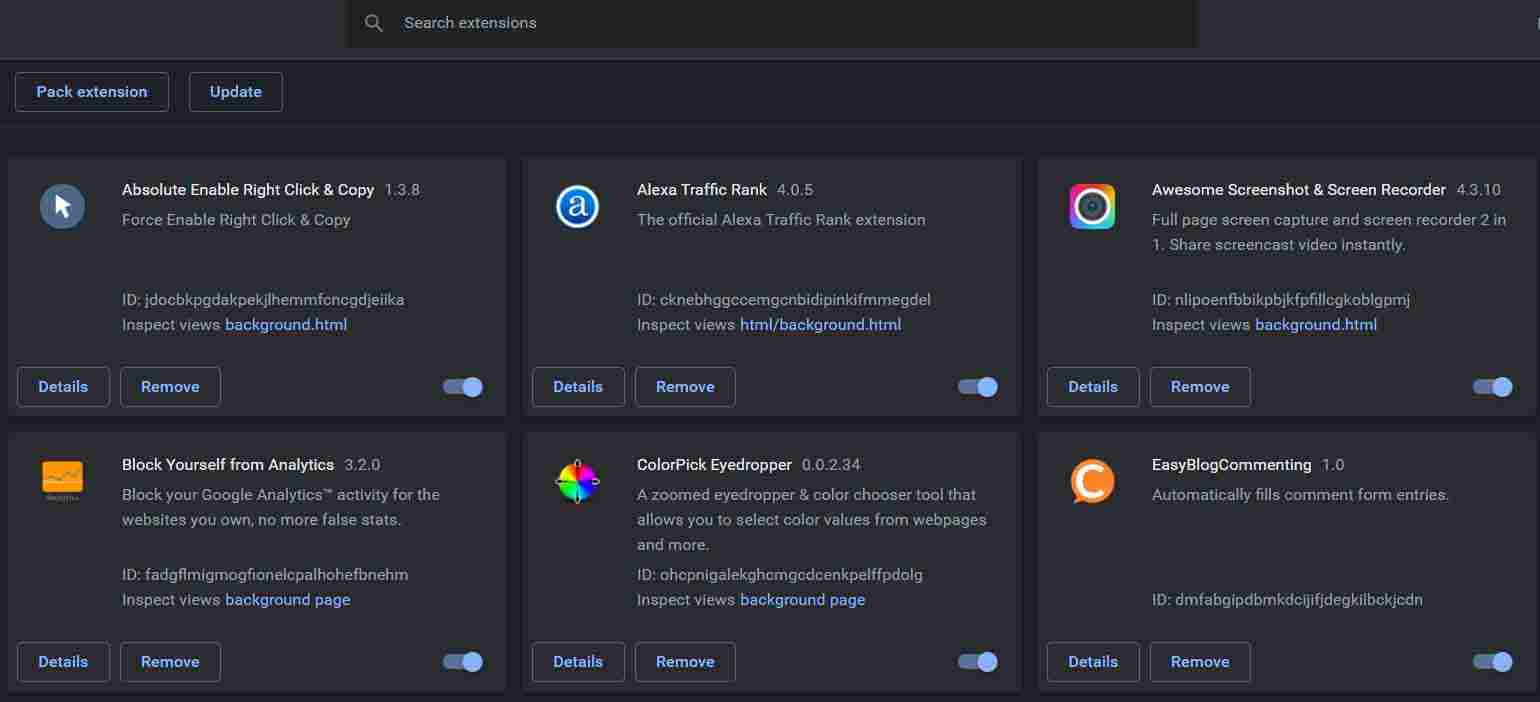Click the Awesome Screenshot camera lens icon
Viewport: 1540px width, 702px height.
coord(1092,207)
